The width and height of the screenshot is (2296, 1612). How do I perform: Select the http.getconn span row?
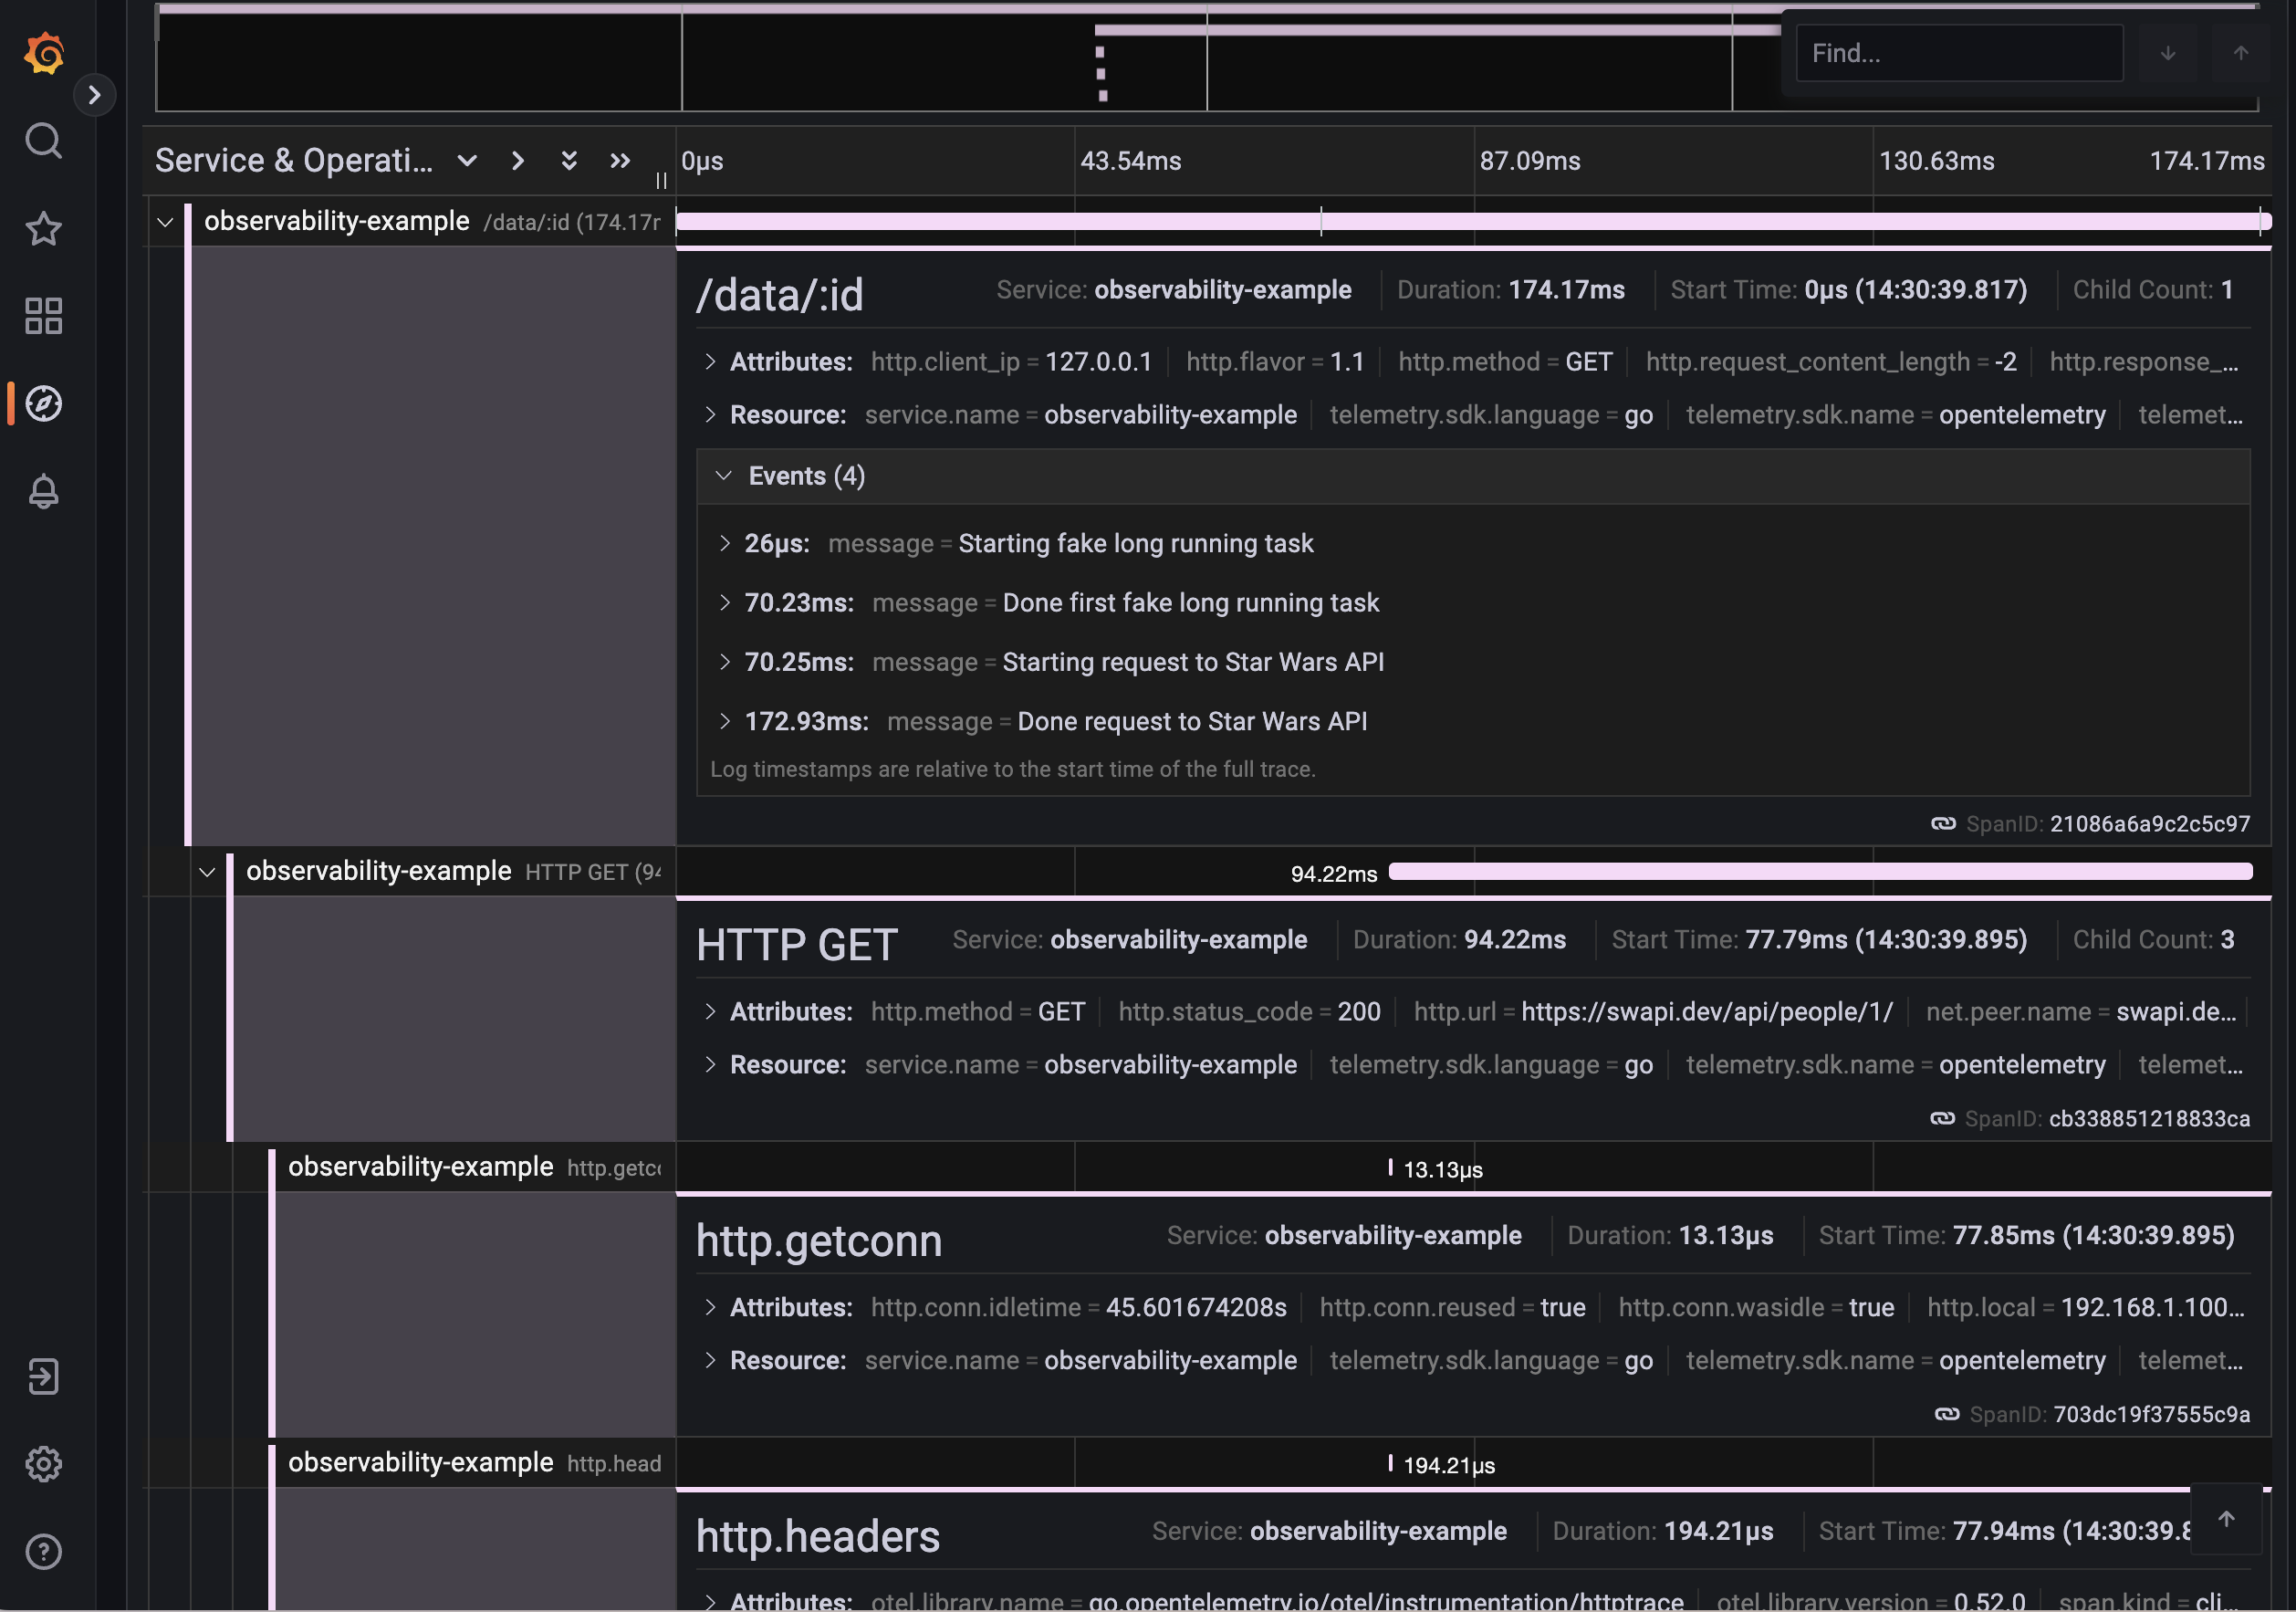pos(474,1167)
